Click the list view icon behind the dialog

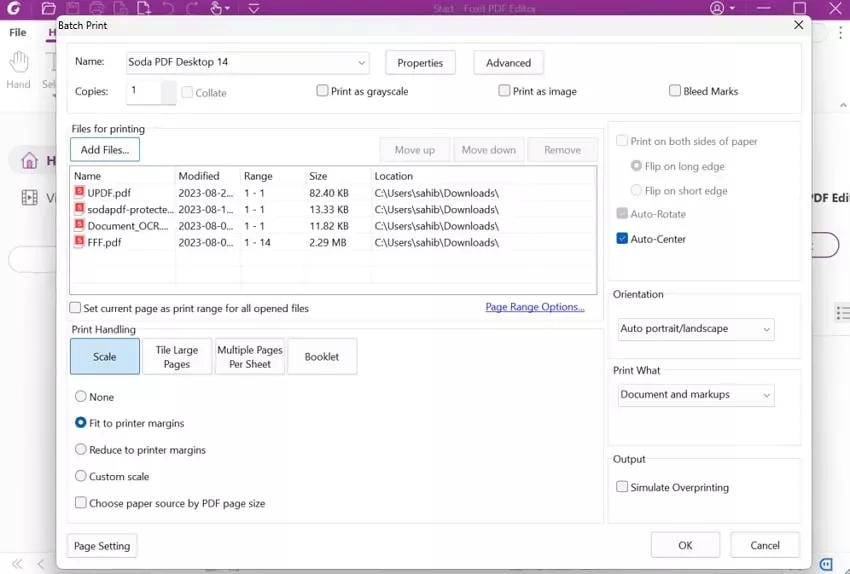tap(842, 313)
